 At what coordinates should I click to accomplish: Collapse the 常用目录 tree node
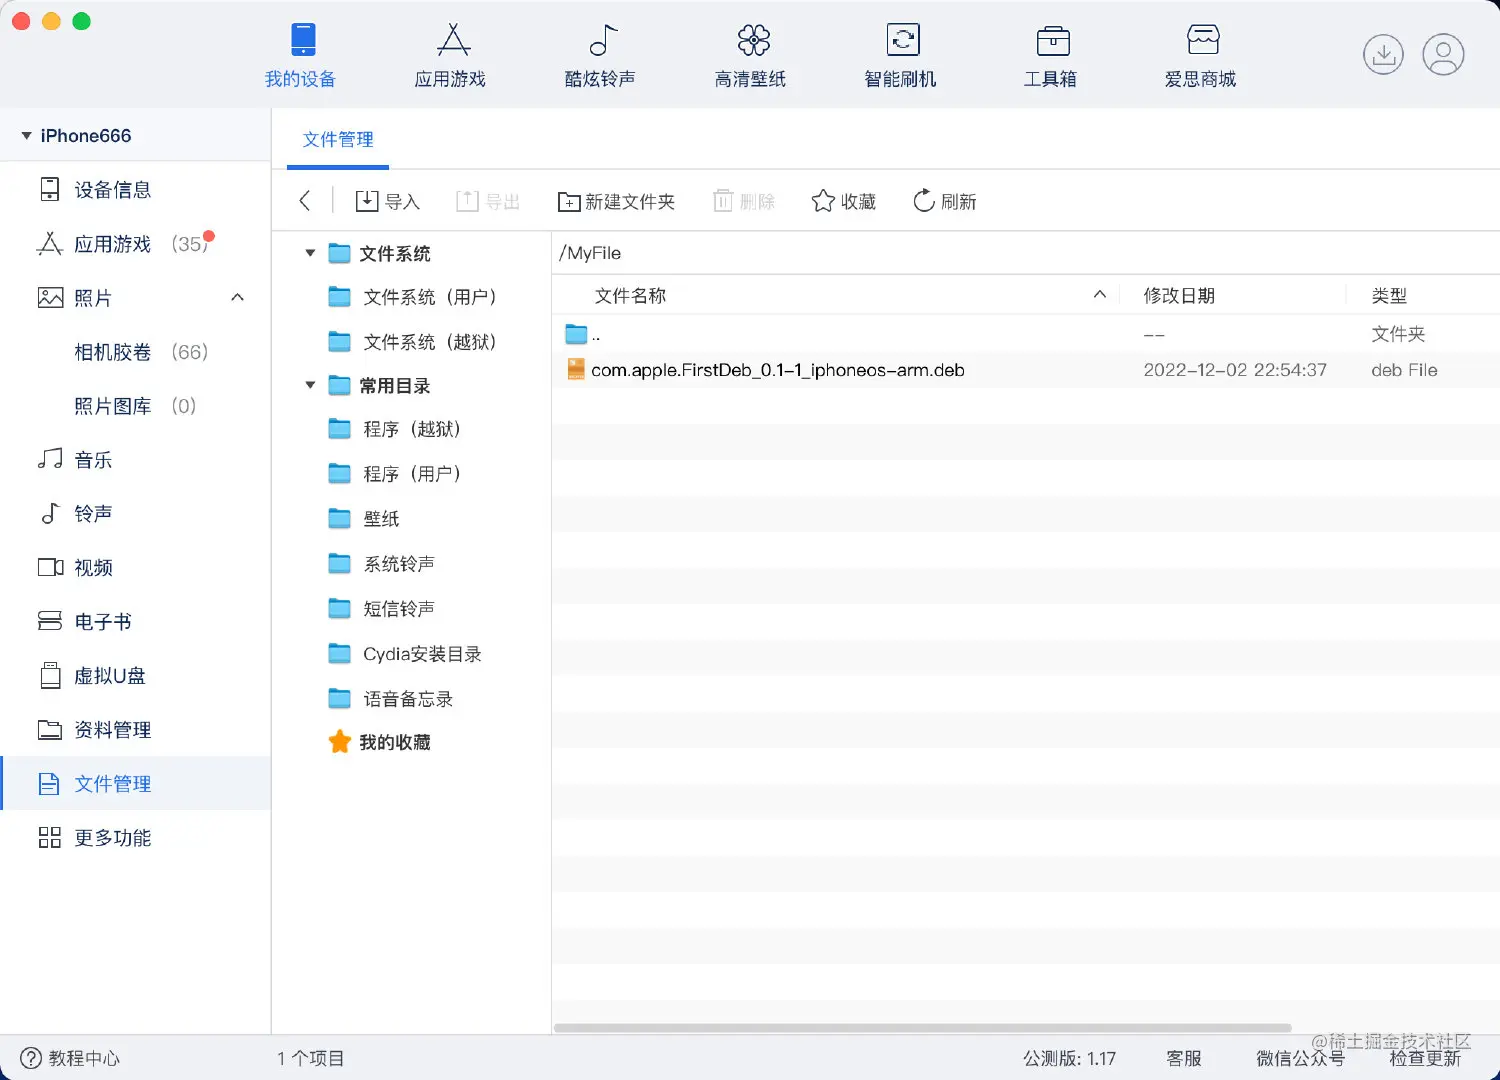coord(310,385)
